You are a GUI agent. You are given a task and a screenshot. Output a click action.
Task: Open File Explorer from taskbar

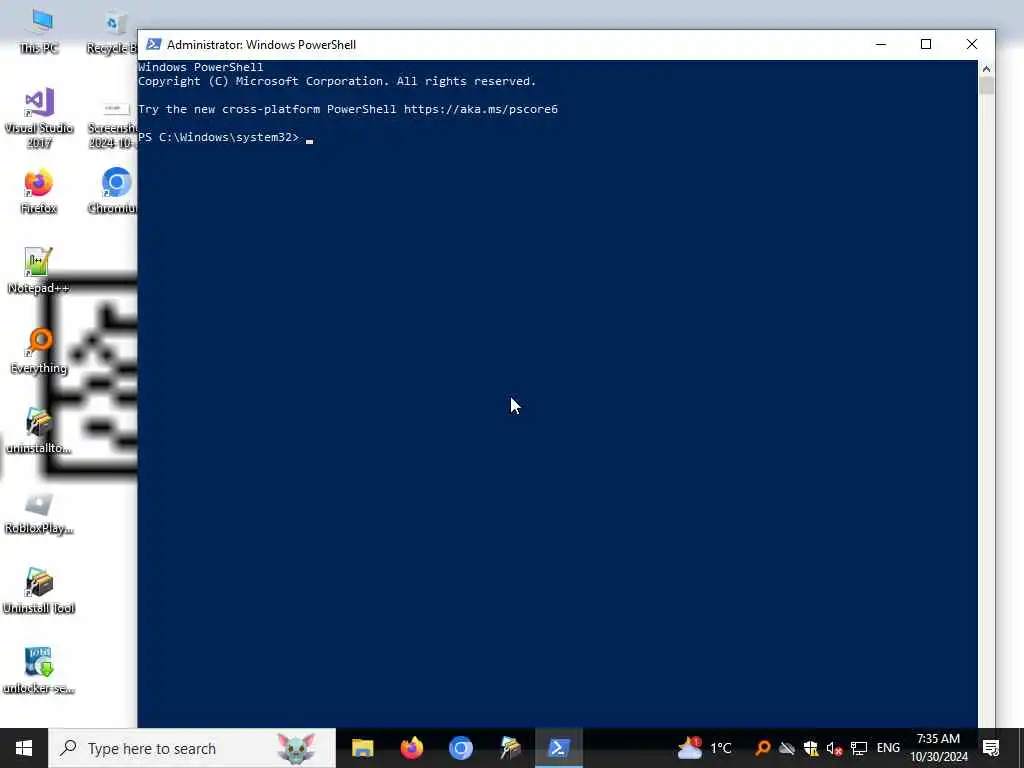(x=362, y=748)
